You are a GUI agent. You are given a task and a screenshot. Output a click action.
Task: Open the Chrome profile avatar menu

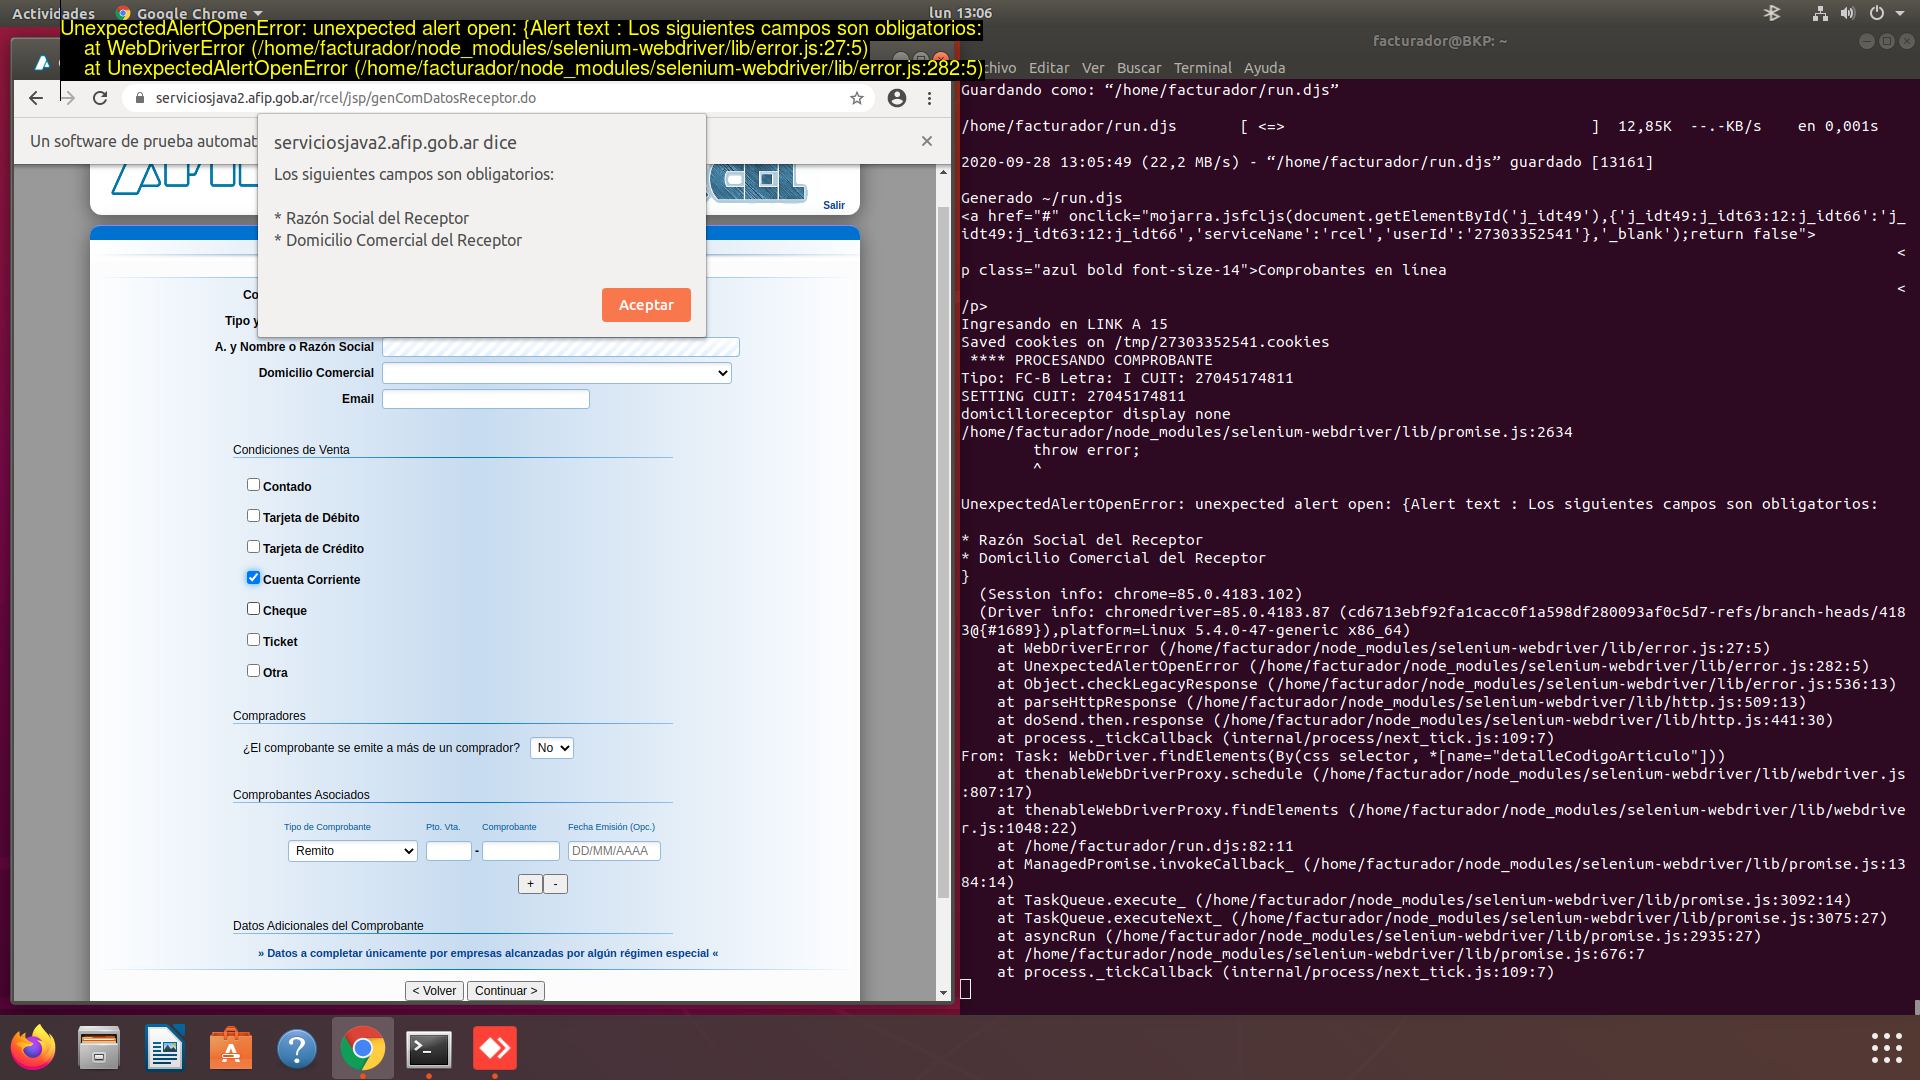click(897, 98)
